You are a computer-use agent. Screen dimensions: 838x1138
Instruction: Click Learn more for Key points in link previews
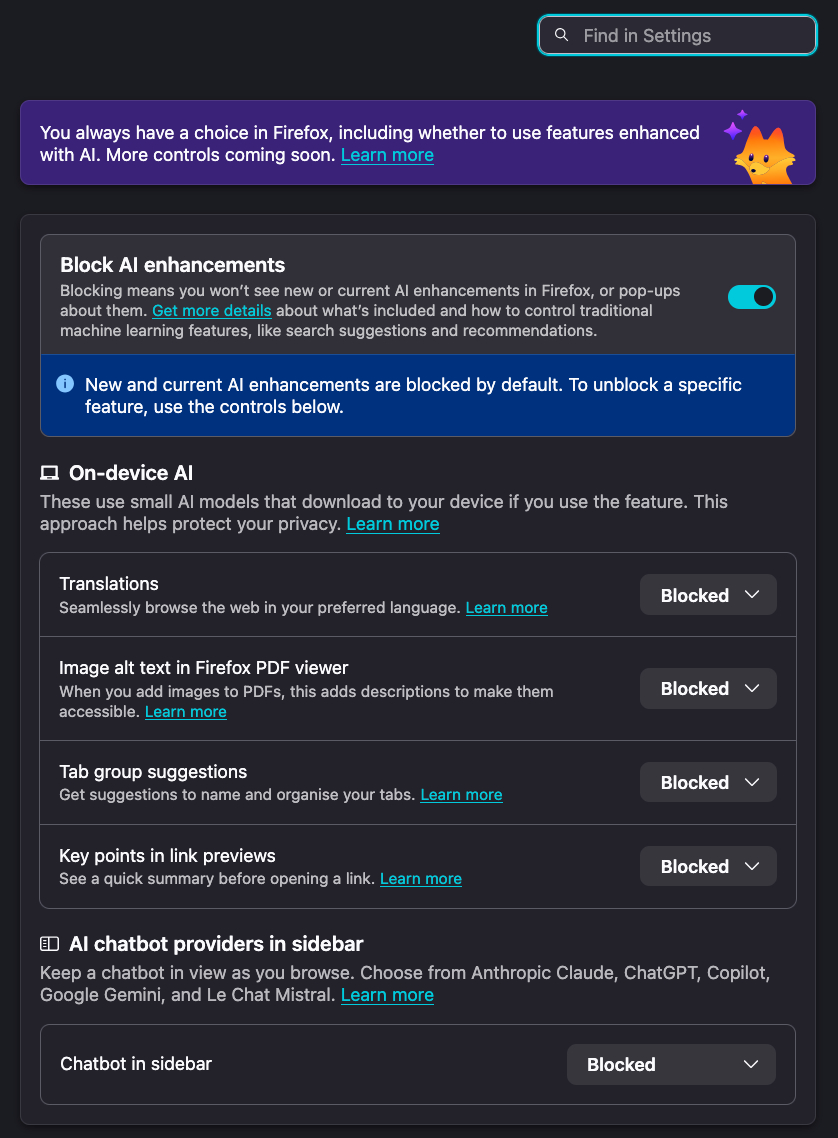pyautogui.click(x=421, y=879)
